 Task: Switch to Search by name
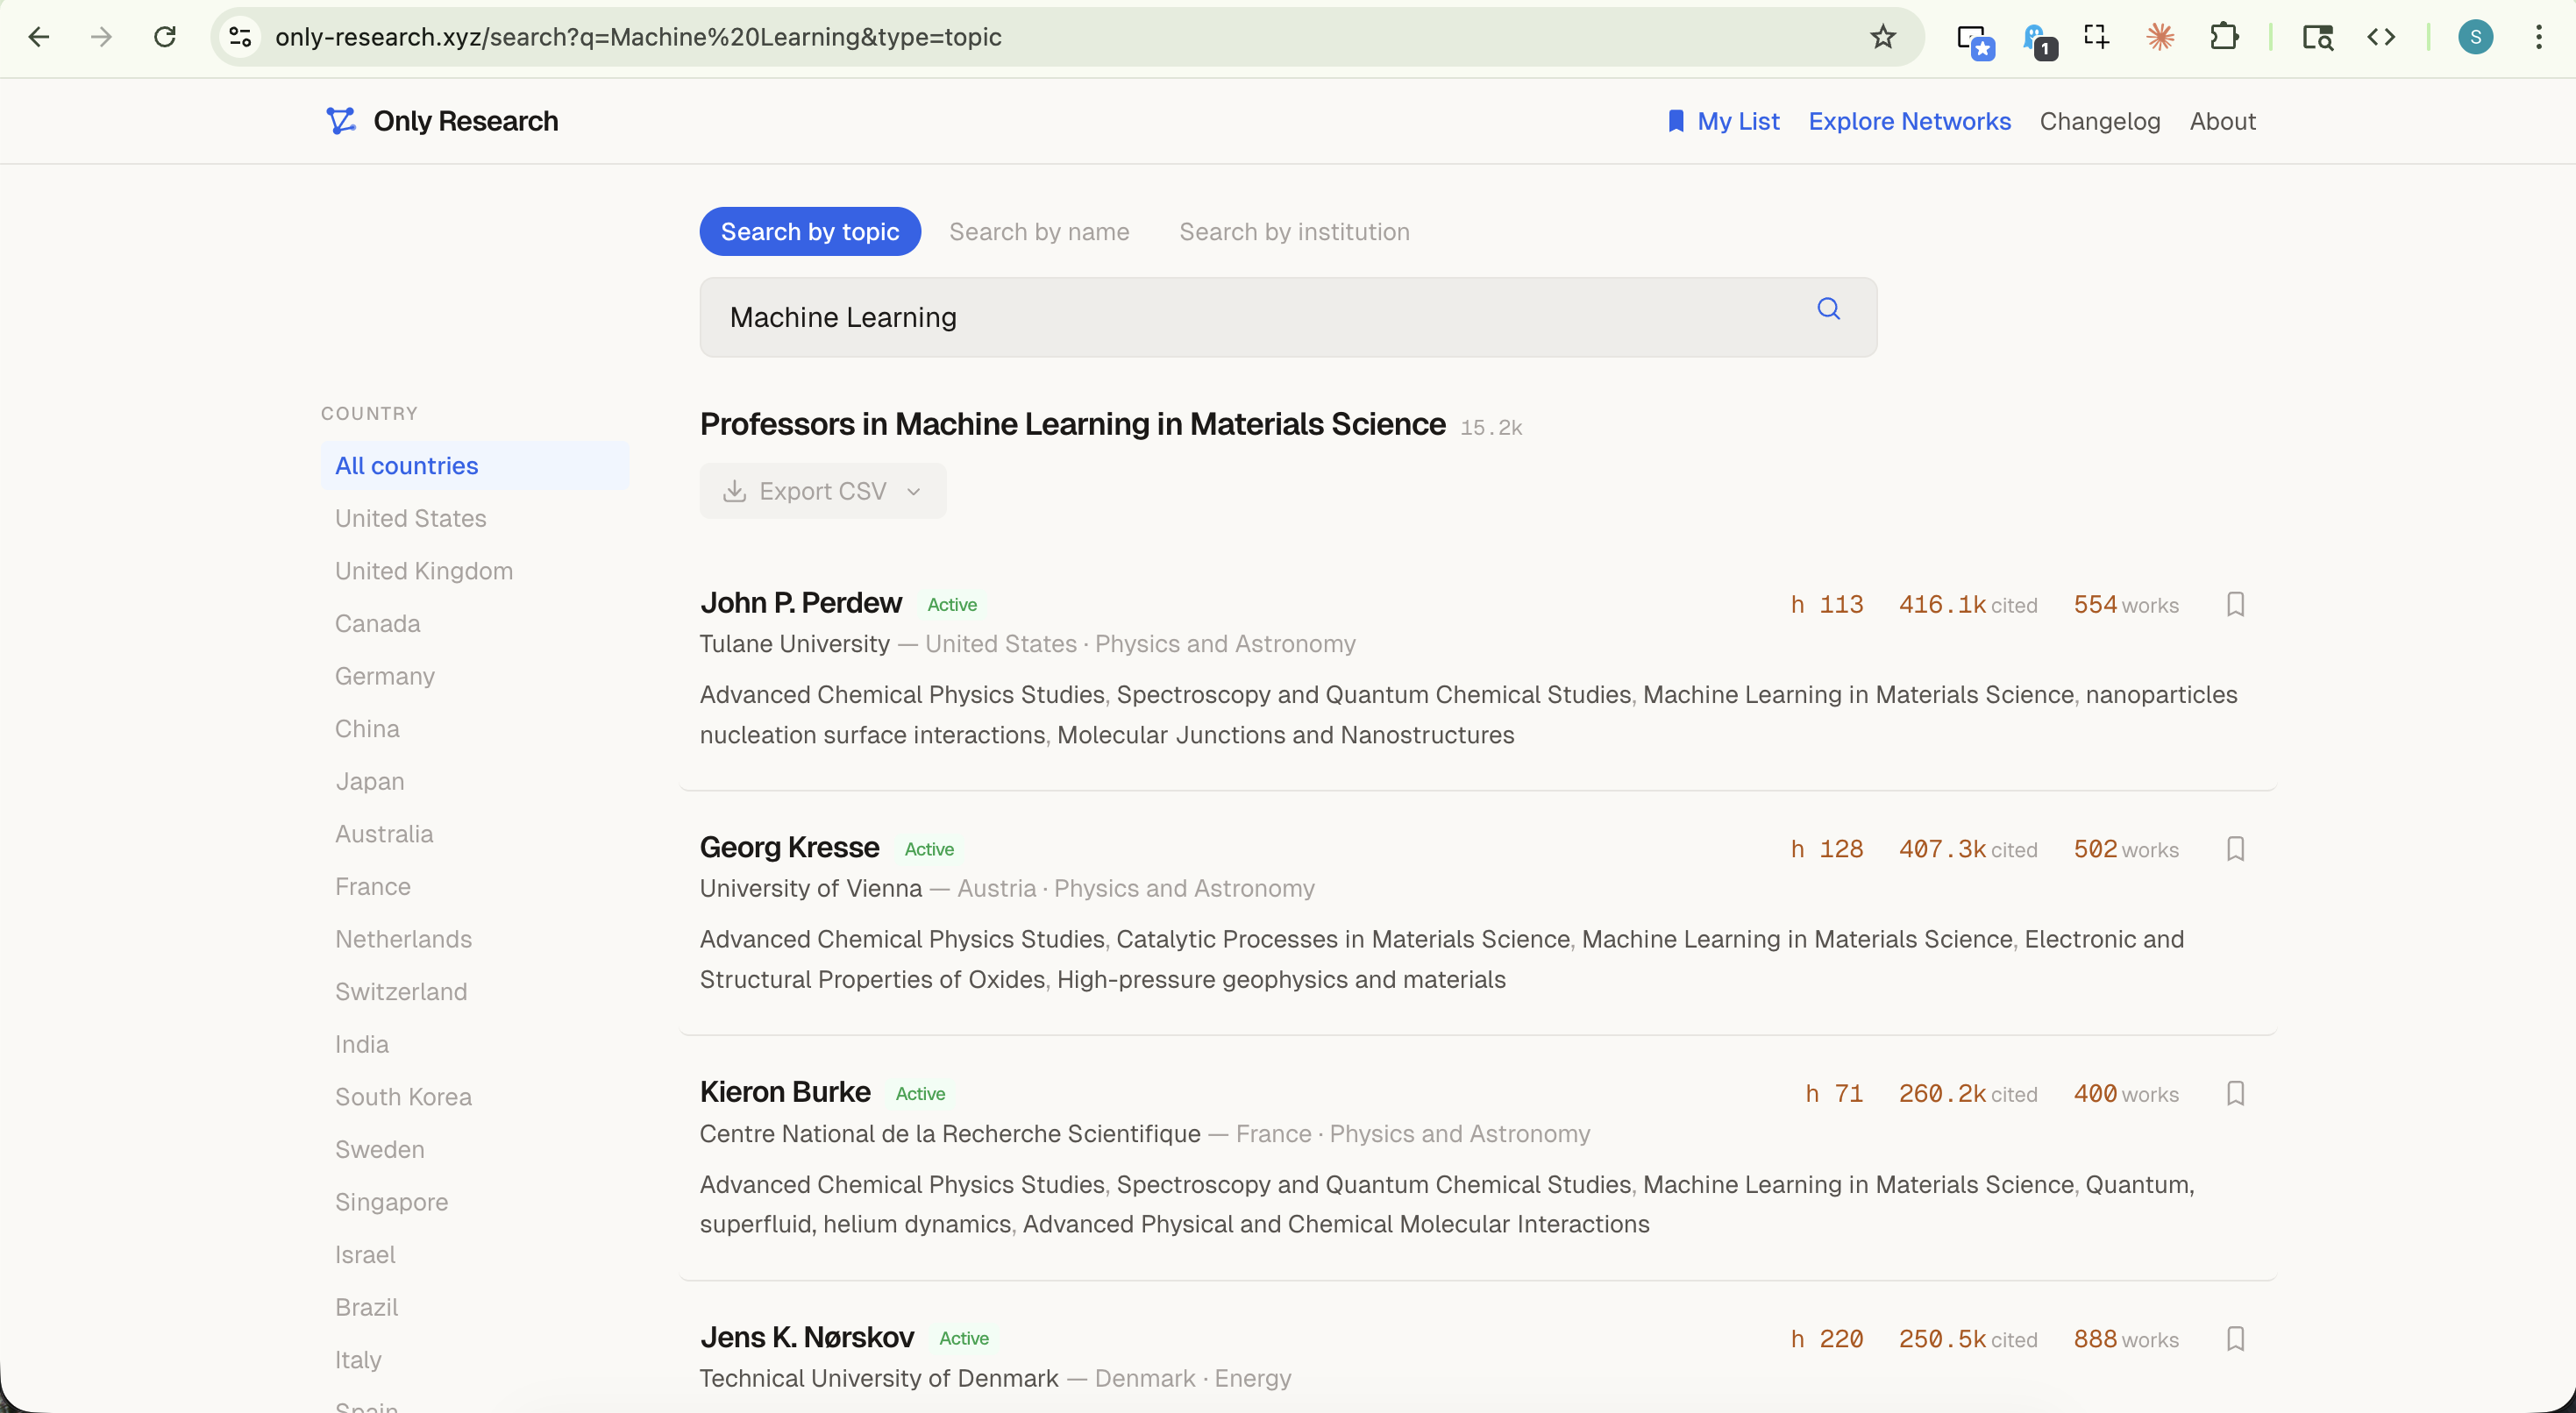[x=1039, y=231]
